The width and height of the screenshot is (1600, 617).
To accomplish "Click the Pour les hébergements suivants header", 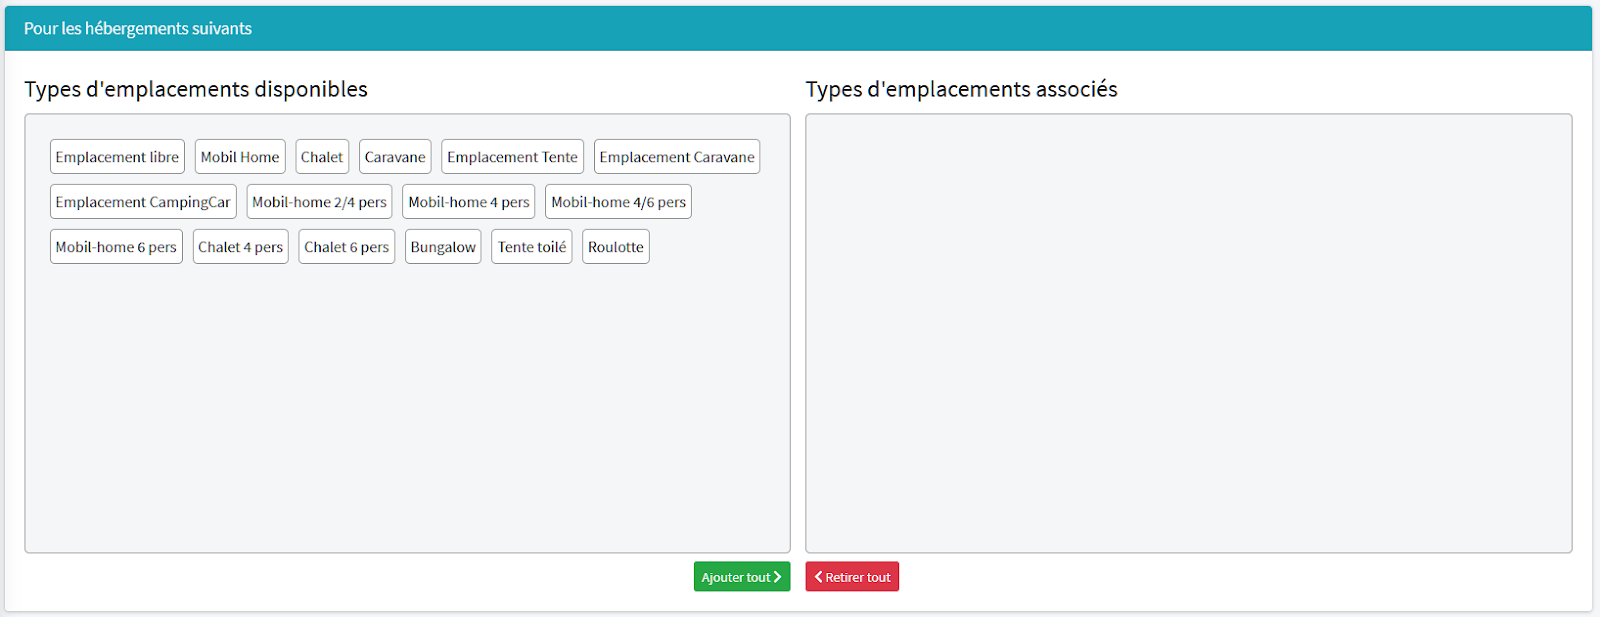I will click(138, 29).
